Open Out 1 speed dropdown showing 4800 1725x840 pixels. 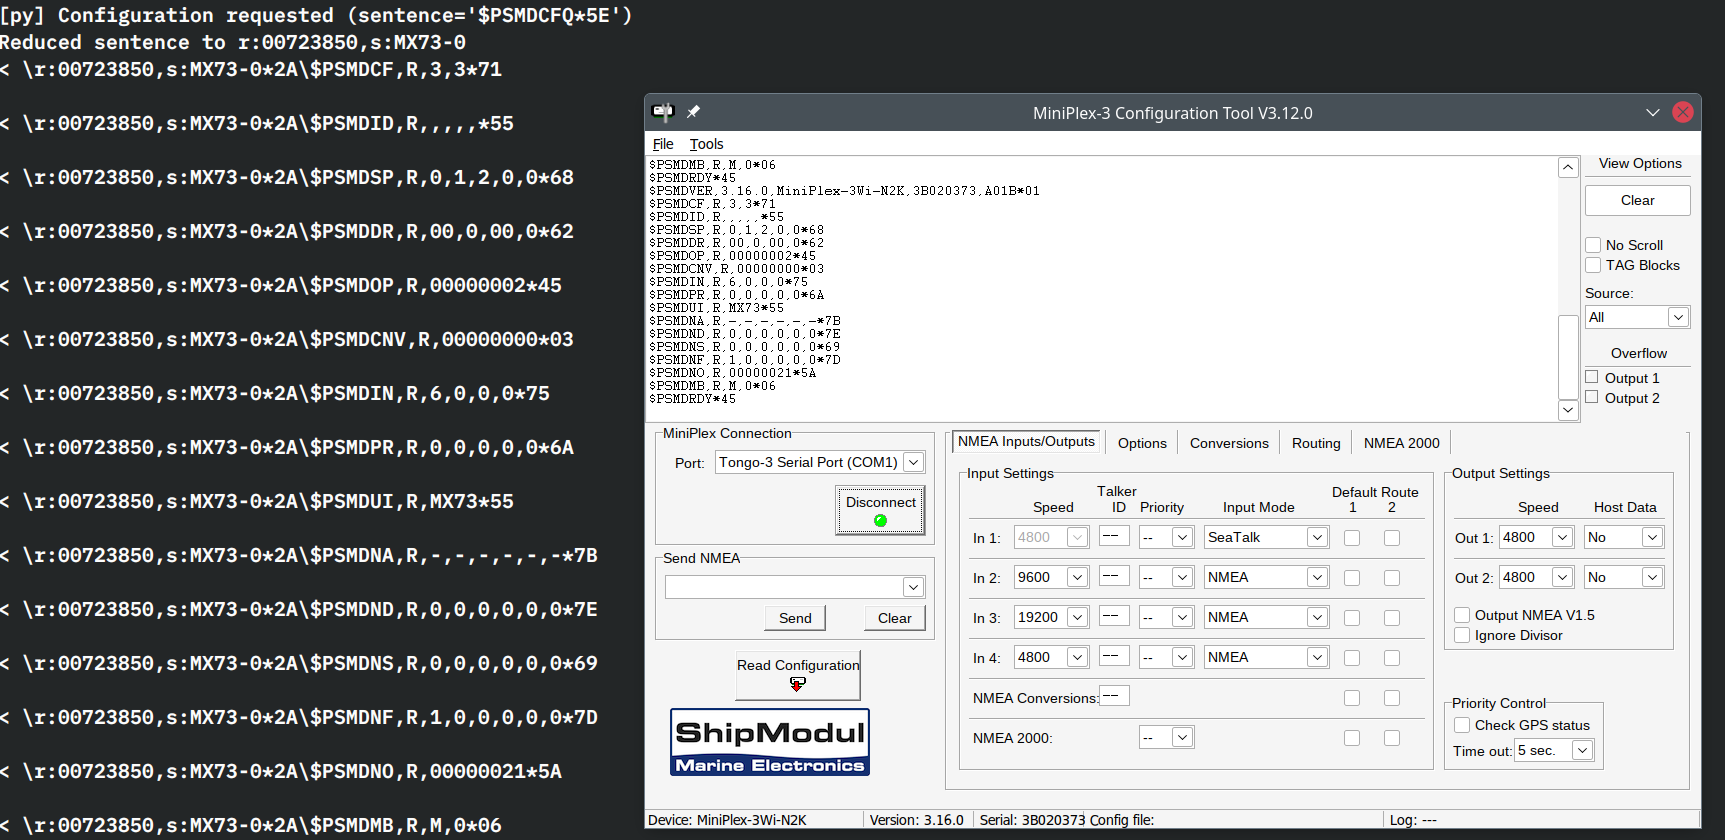[x=1537, y=537]
